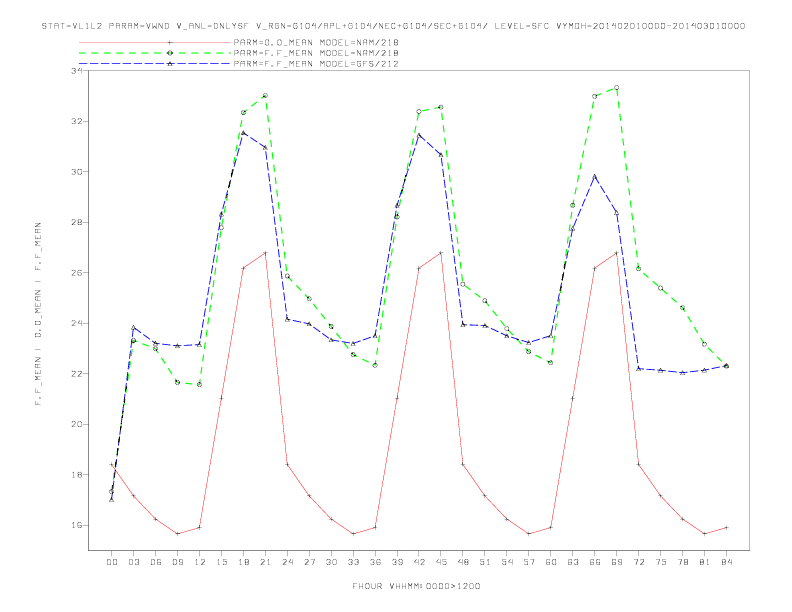Image resolution: width=792 pixels, height=612 pixels.
Task: Click y-axis tick label 26
Action: [x=77, y=273]
